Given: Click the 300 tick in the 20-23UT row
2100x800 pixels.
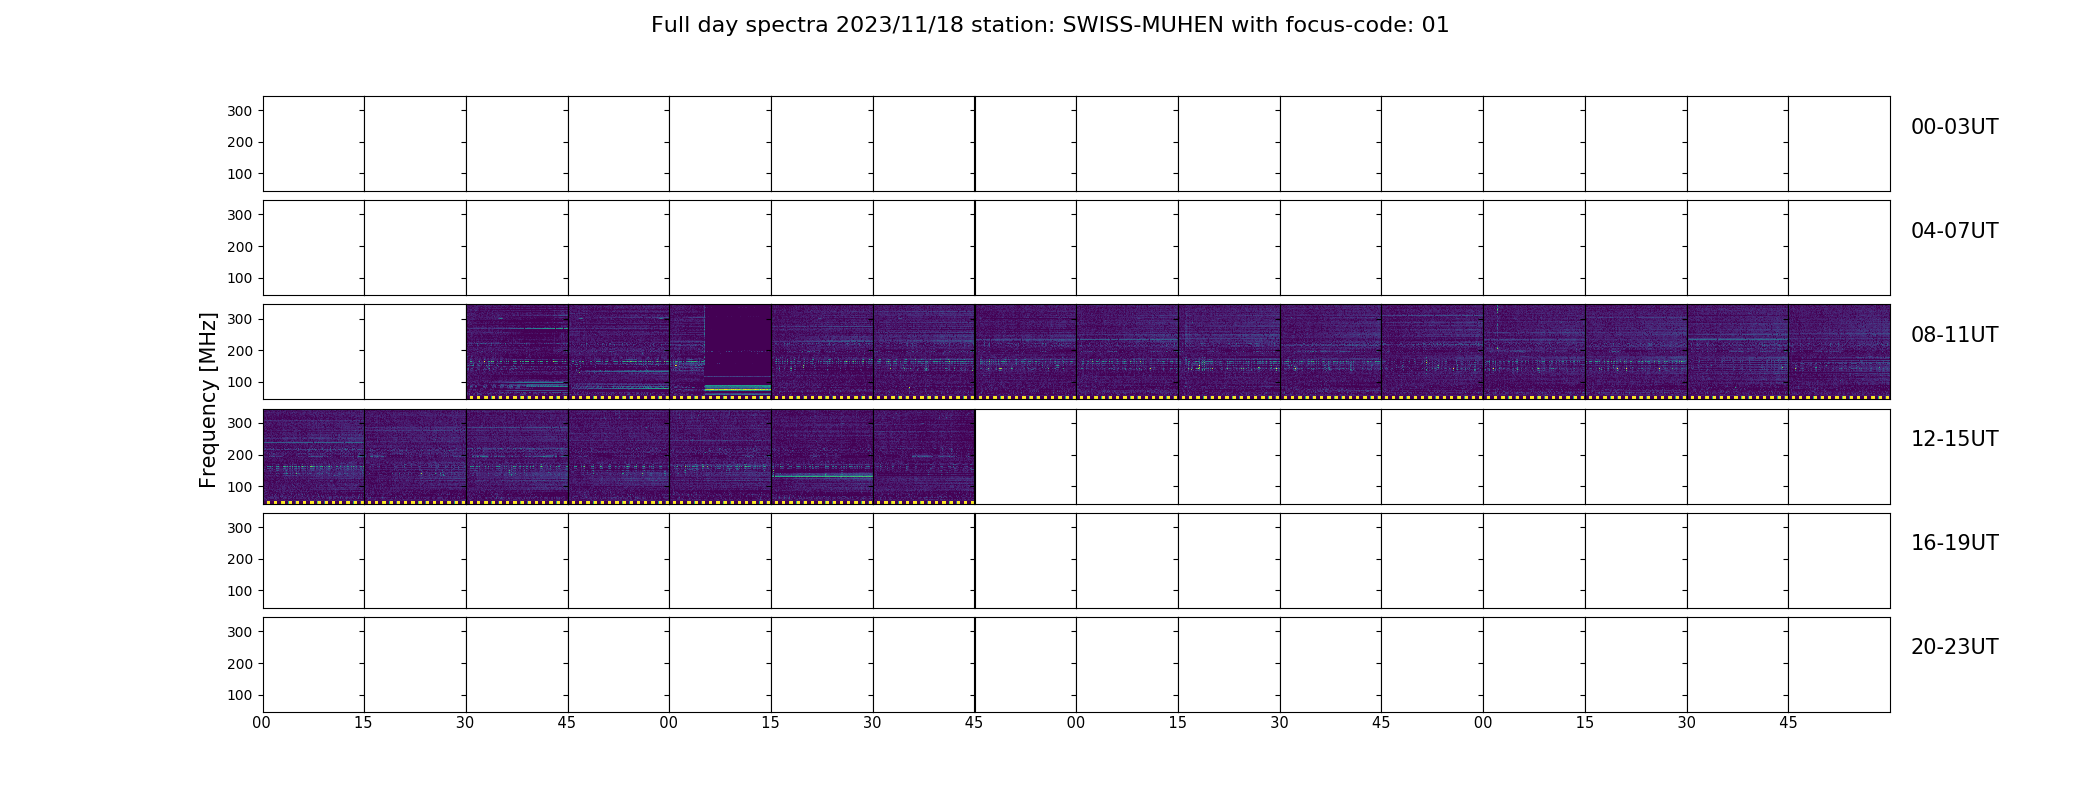Looking at the screenshot, I should (240, 632).
